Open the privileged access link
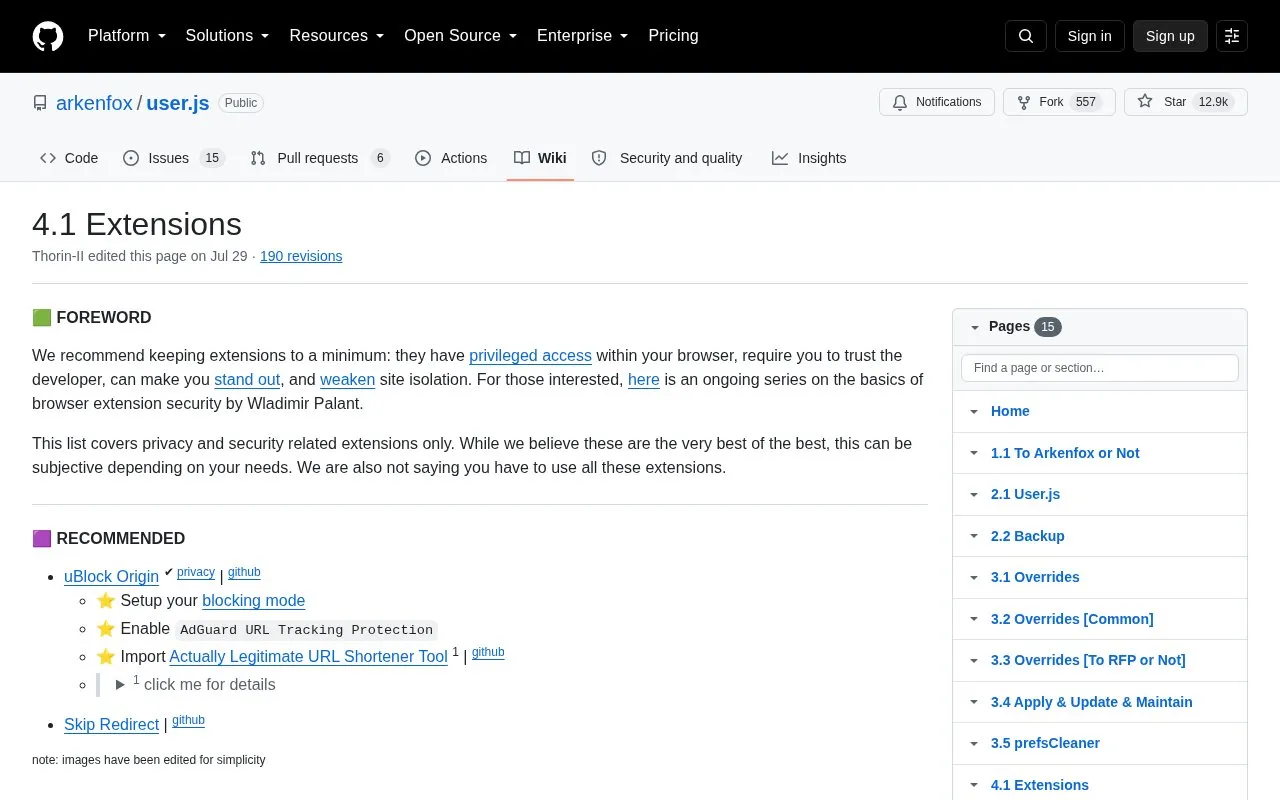Screen dimensions: 1280x800 click(x=530, y=355)
